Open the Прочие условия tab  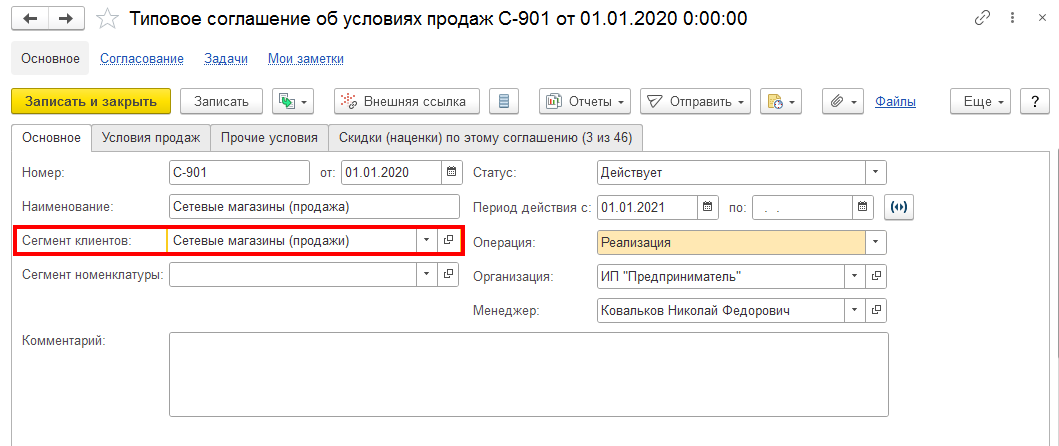click(269, 137)
